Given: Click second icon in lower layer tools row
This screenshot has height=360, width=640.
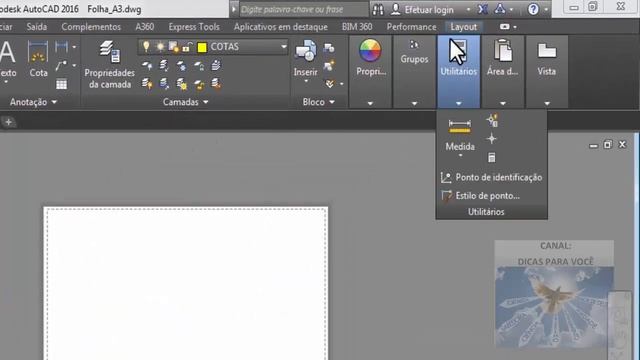Looking at the screenshot, I should click(164, 84).
